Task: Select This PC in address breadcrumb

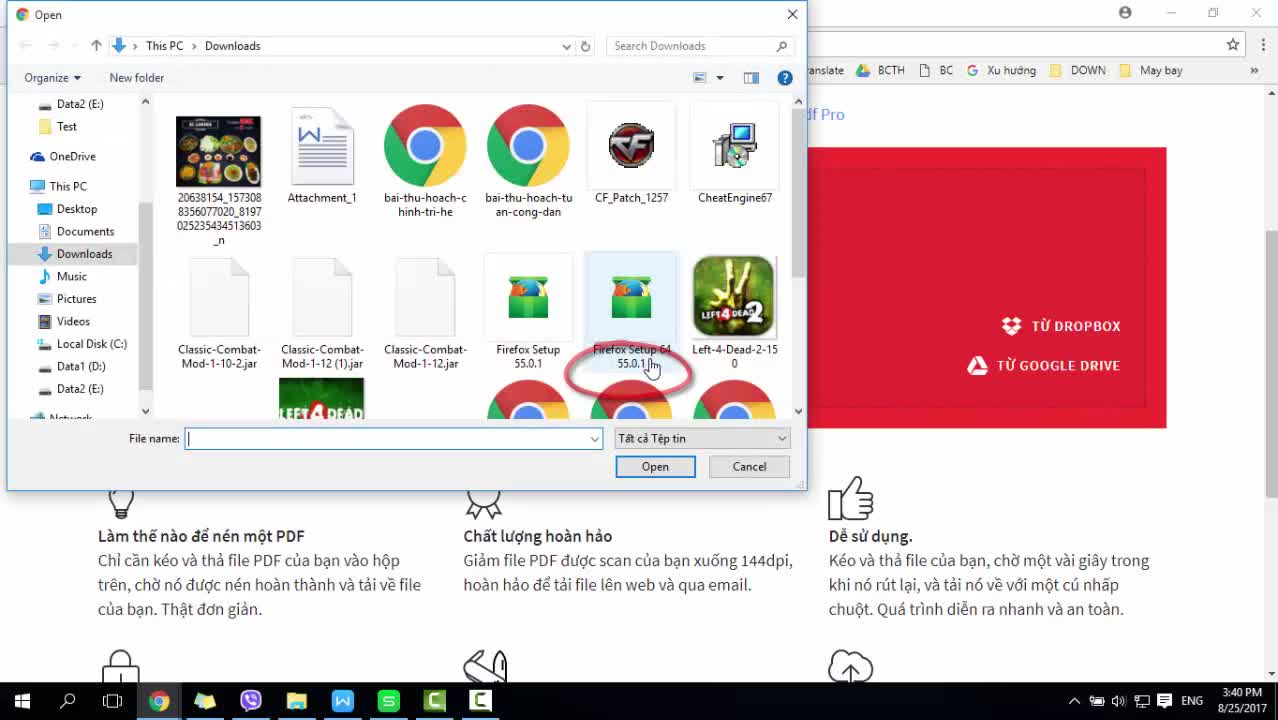Action: [164, 46]
